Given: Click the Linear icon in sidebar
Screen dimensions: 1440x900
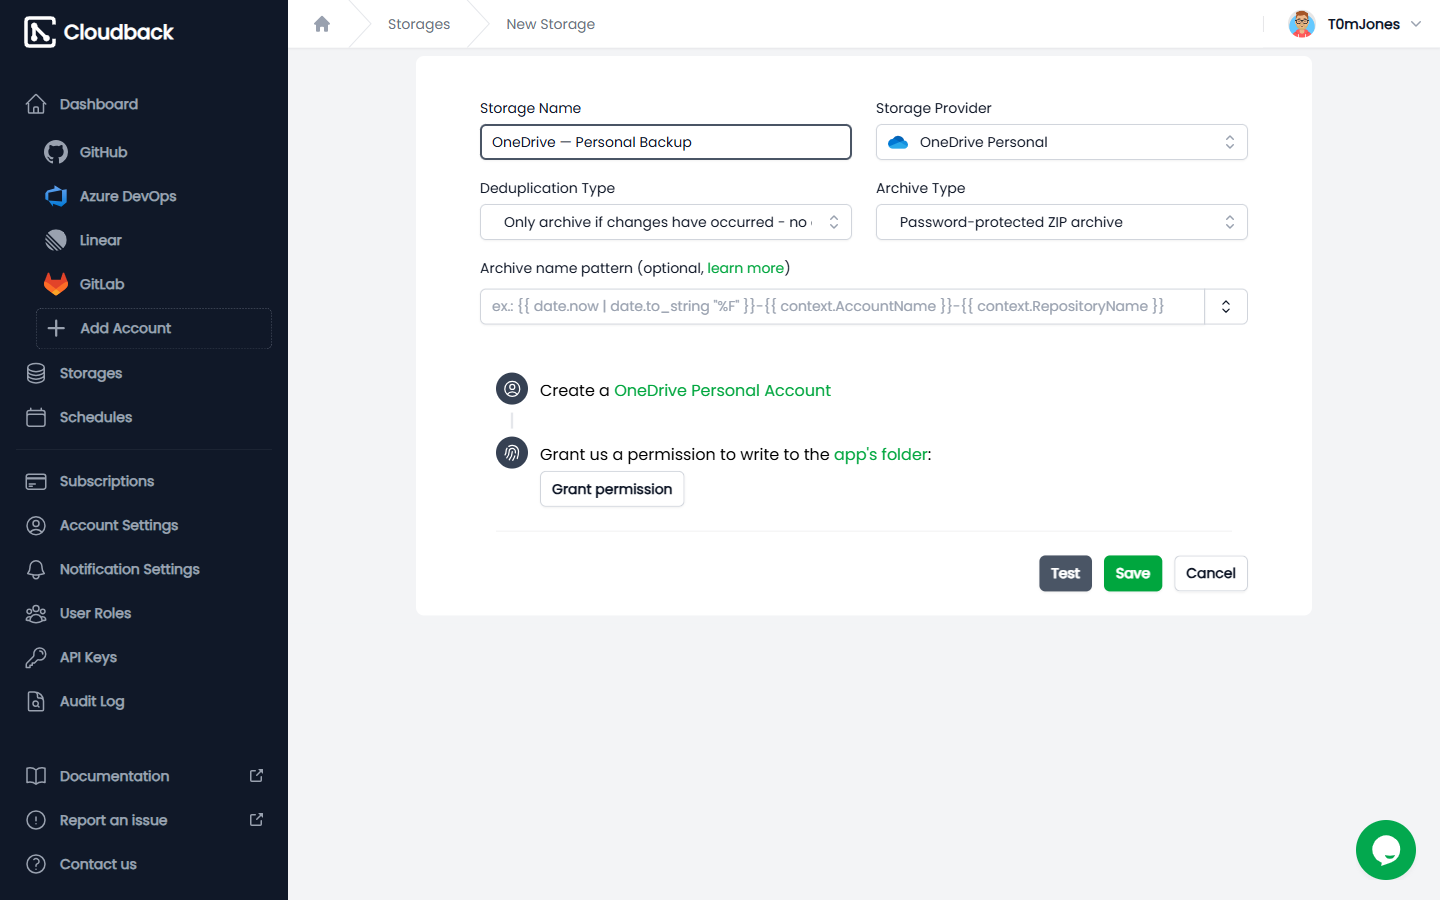Looking at the screenshot, I should click(56, 240).
